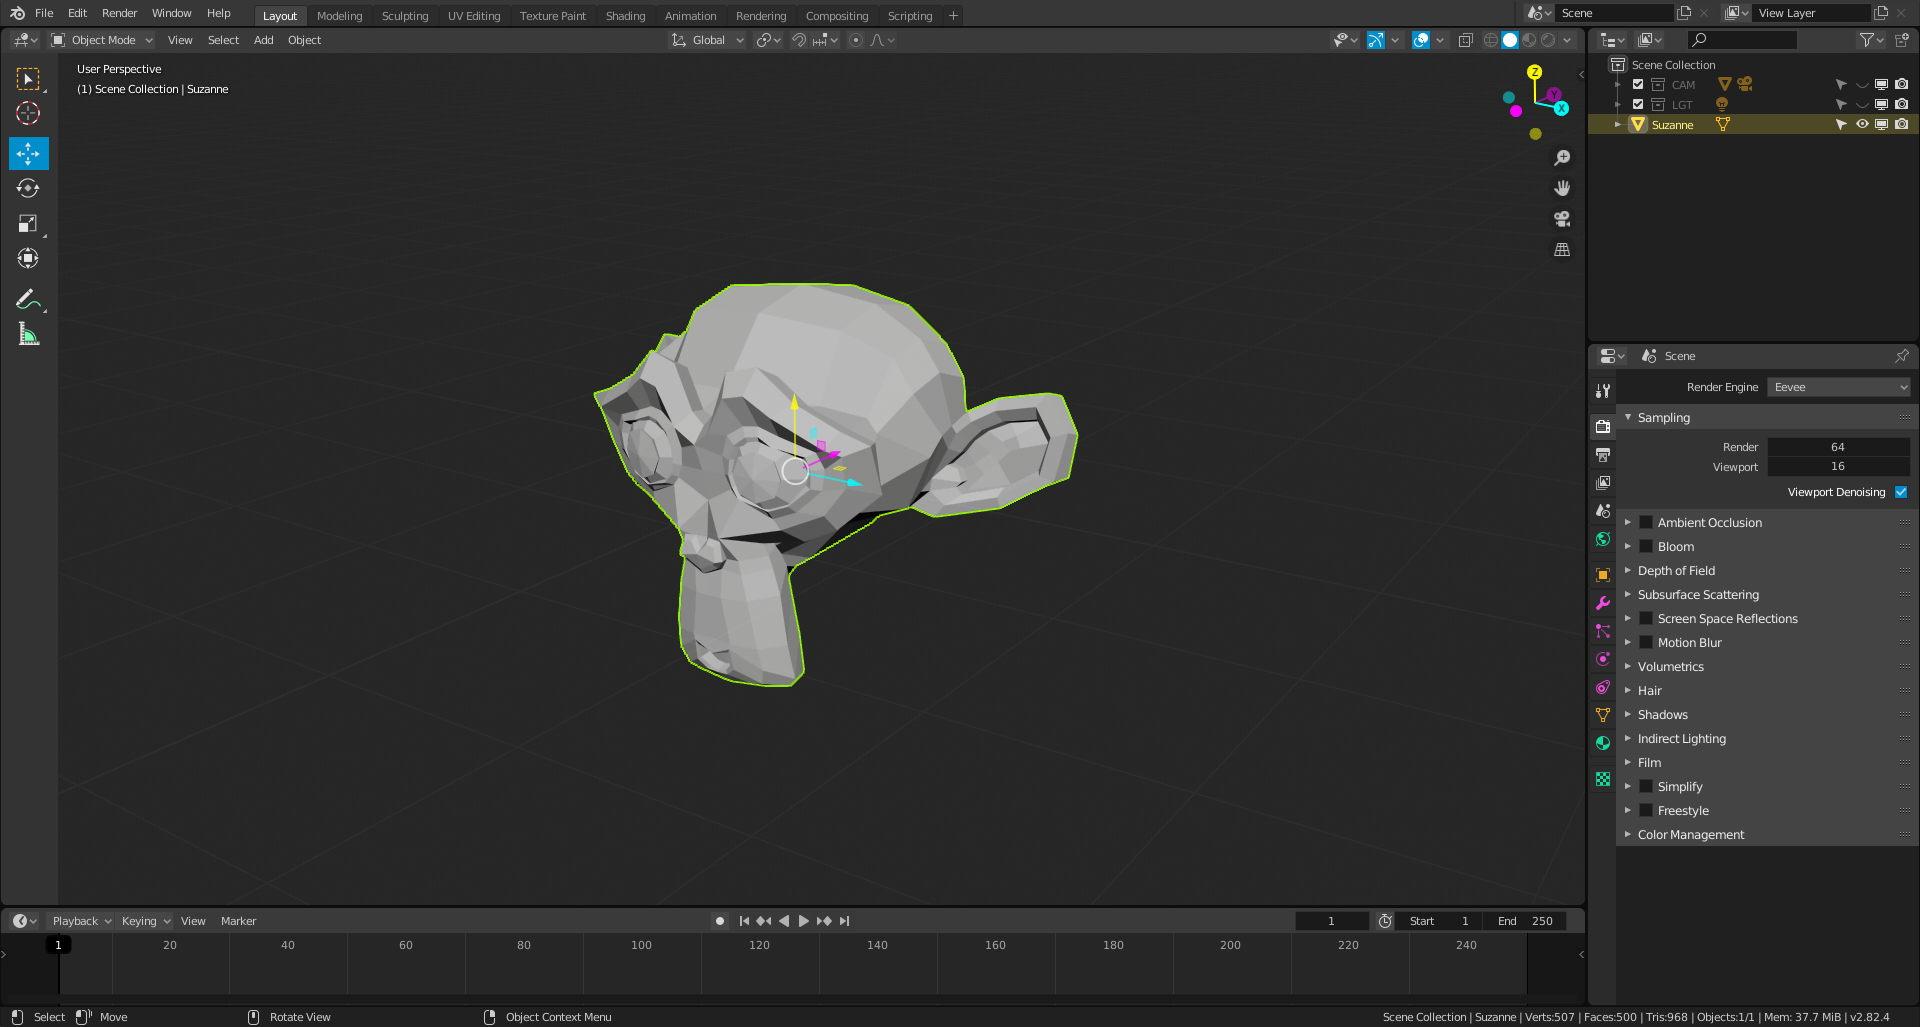
Task: Expand the Suzanne outliner item
Action: coord(1618,125)
